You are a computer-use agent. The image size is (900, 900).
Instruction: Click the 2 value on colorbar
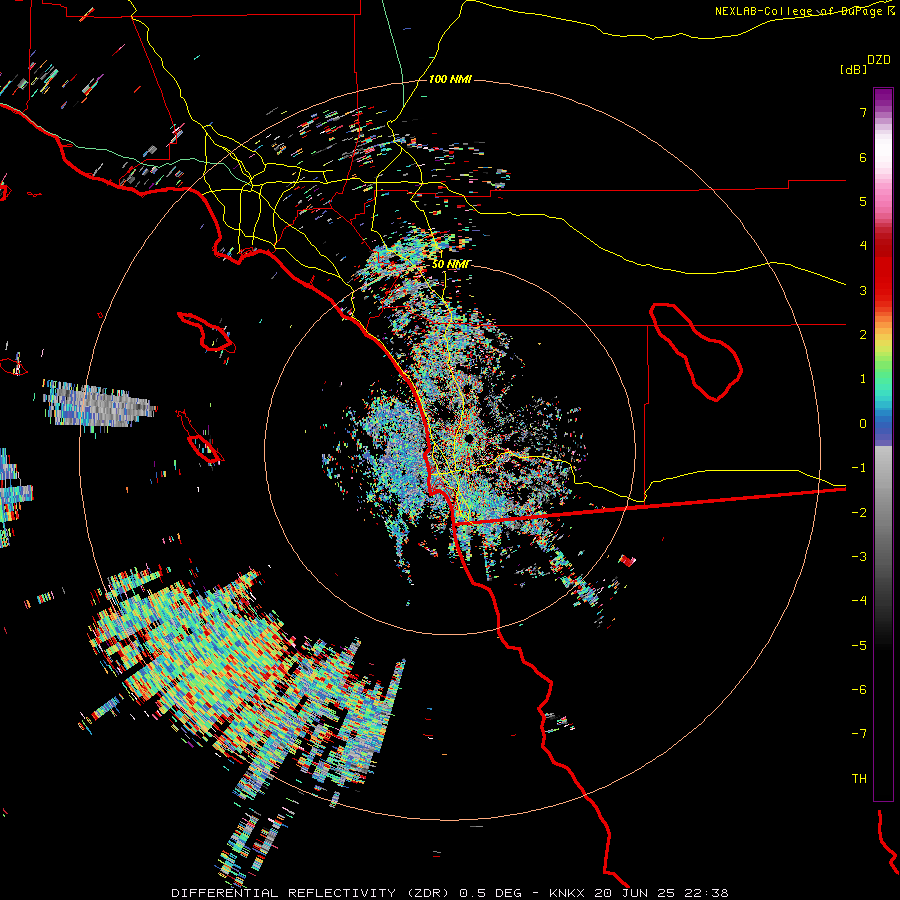[863, 335]
